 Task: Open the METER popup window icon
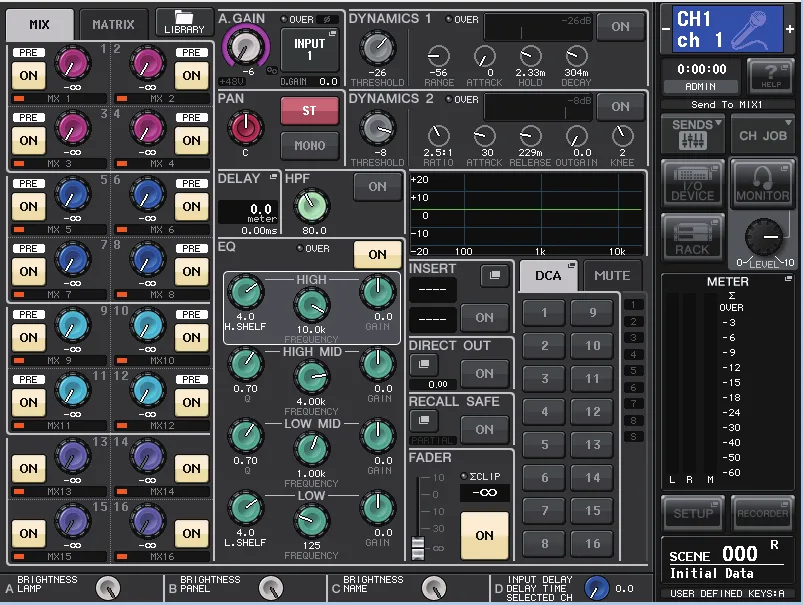(788, 279)
